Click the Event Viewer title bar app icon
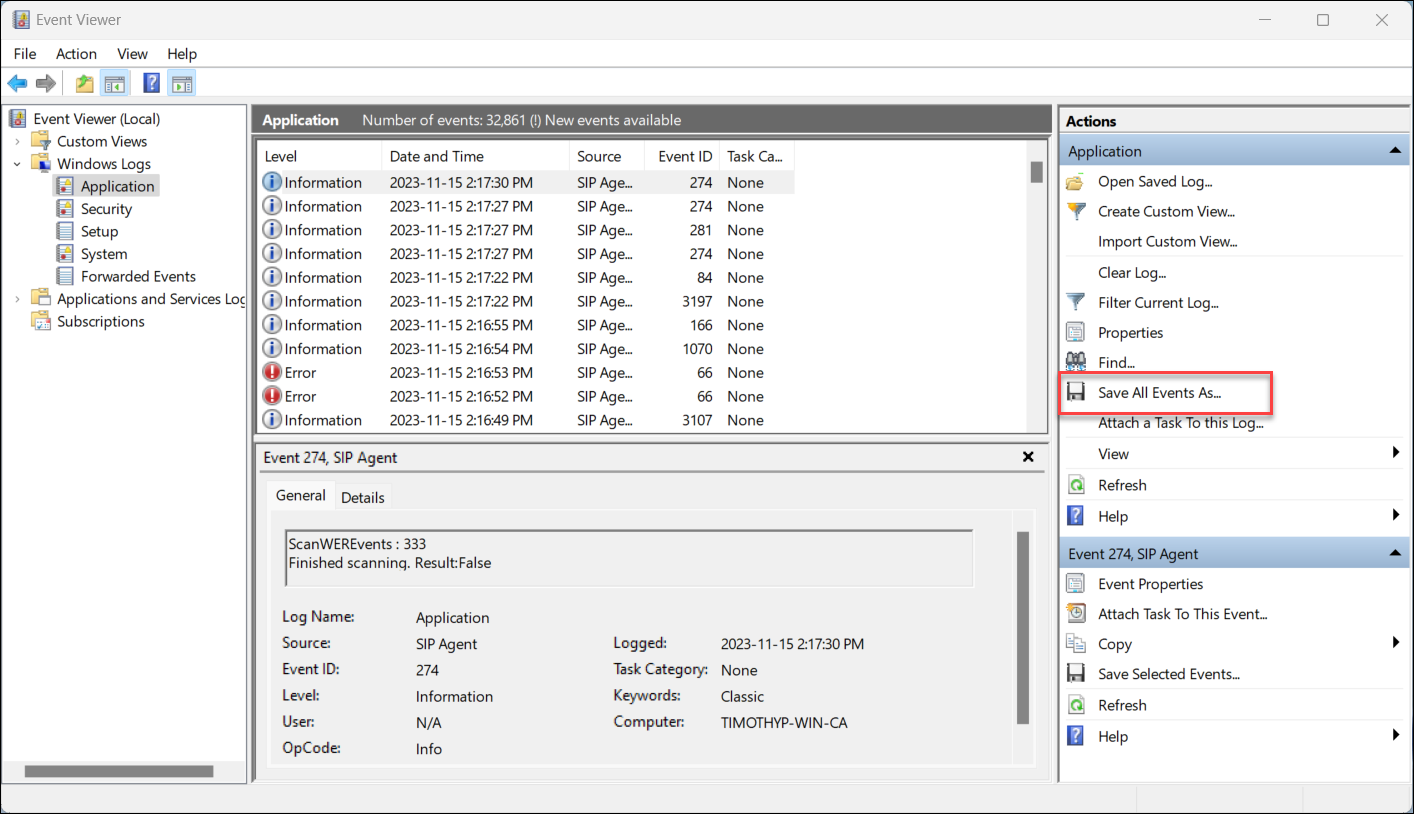Viewport: 1414px width, 814px height. [x=19, y=19]
